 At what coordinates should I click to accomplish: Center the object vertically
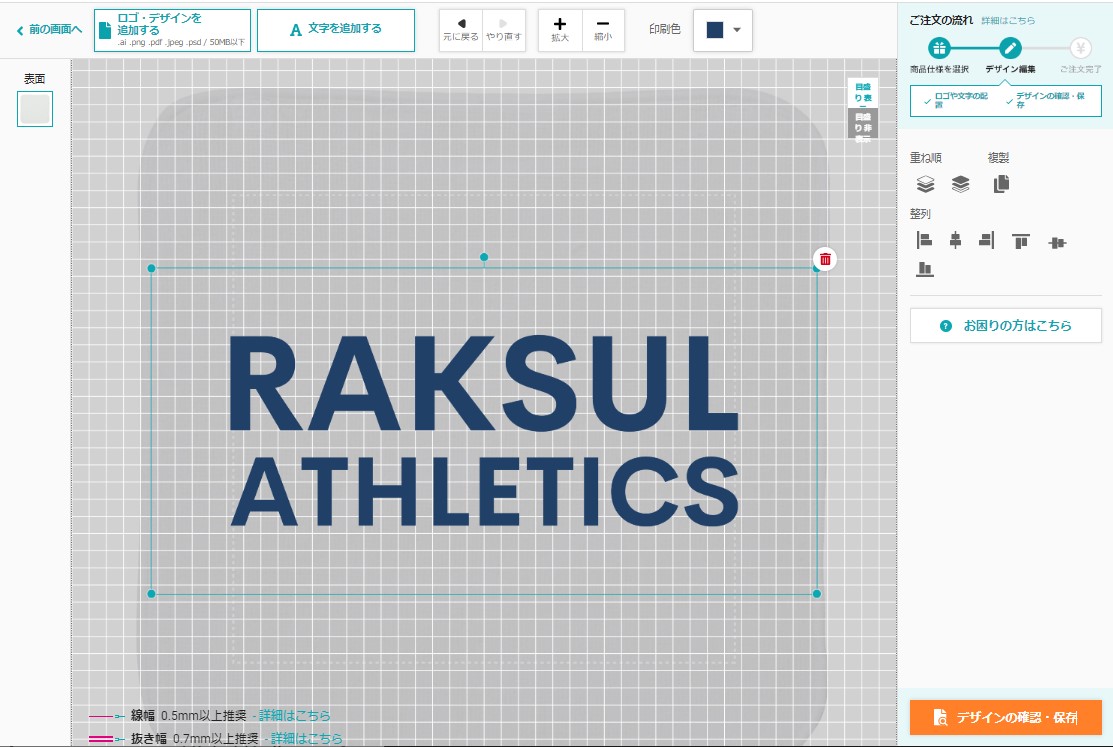[x=1057, y=243]
